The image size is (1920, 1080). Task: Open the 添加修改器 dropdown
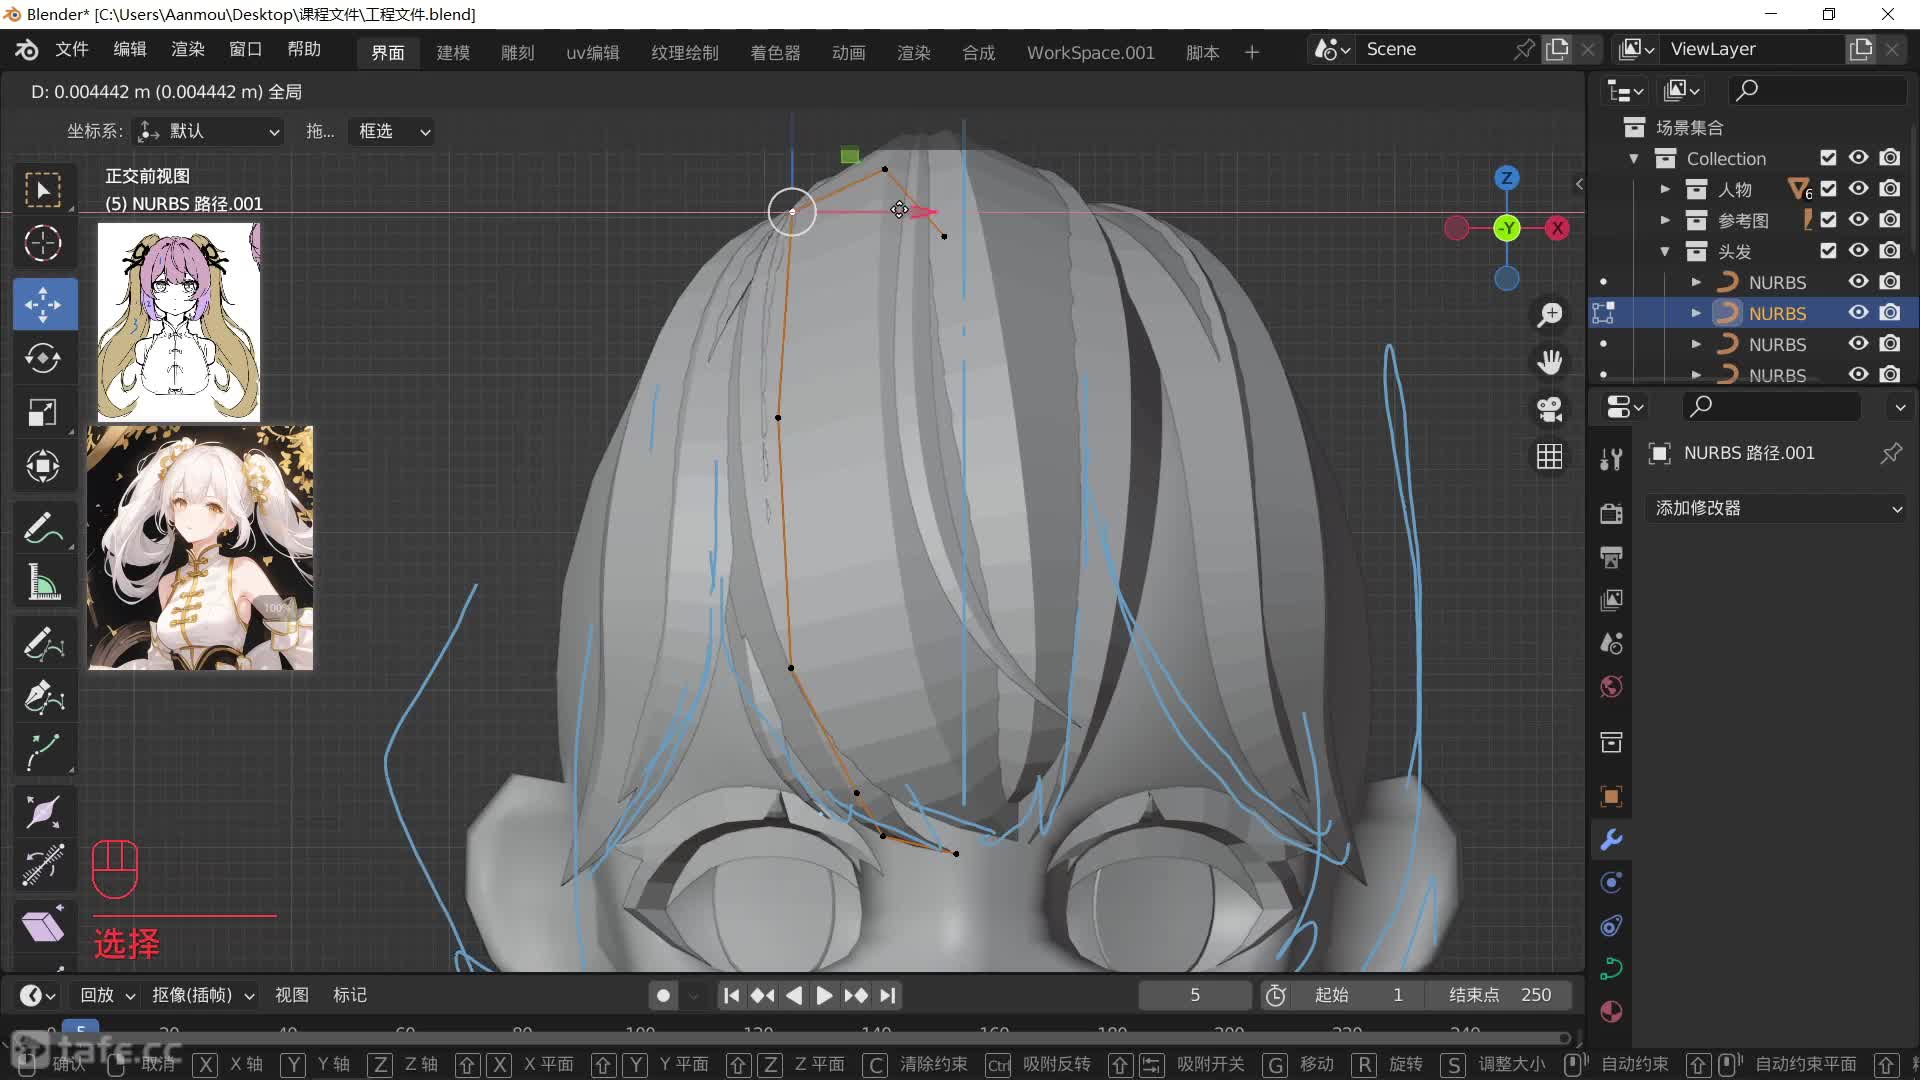[x=1776, y=508]
